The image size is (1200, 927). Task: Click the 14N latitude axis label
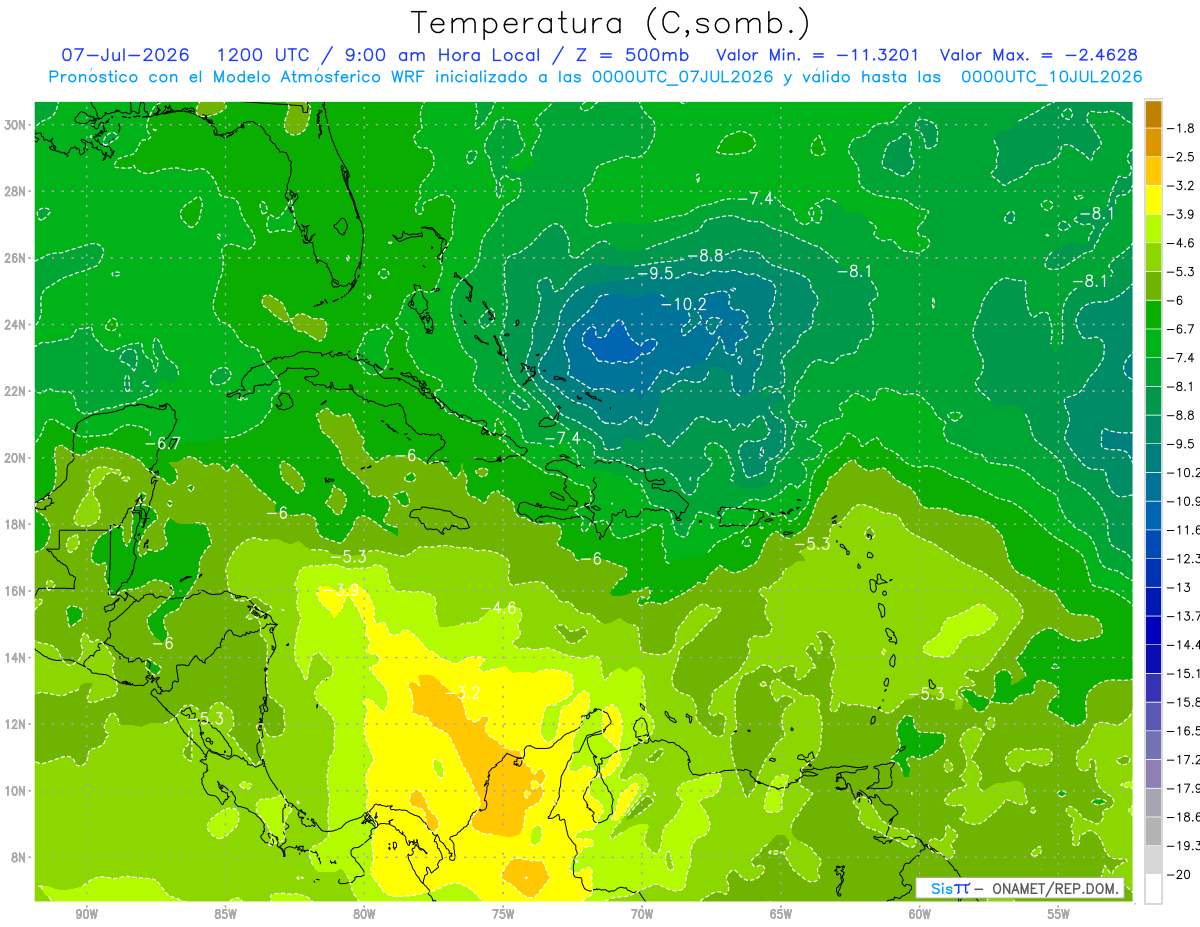pos(17,658)
